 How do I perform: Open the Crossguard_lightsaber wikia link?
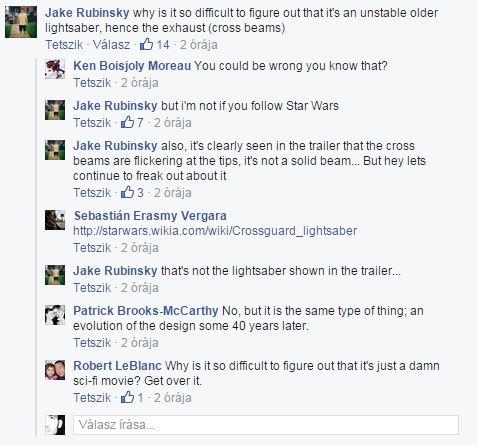click(215, 231)
